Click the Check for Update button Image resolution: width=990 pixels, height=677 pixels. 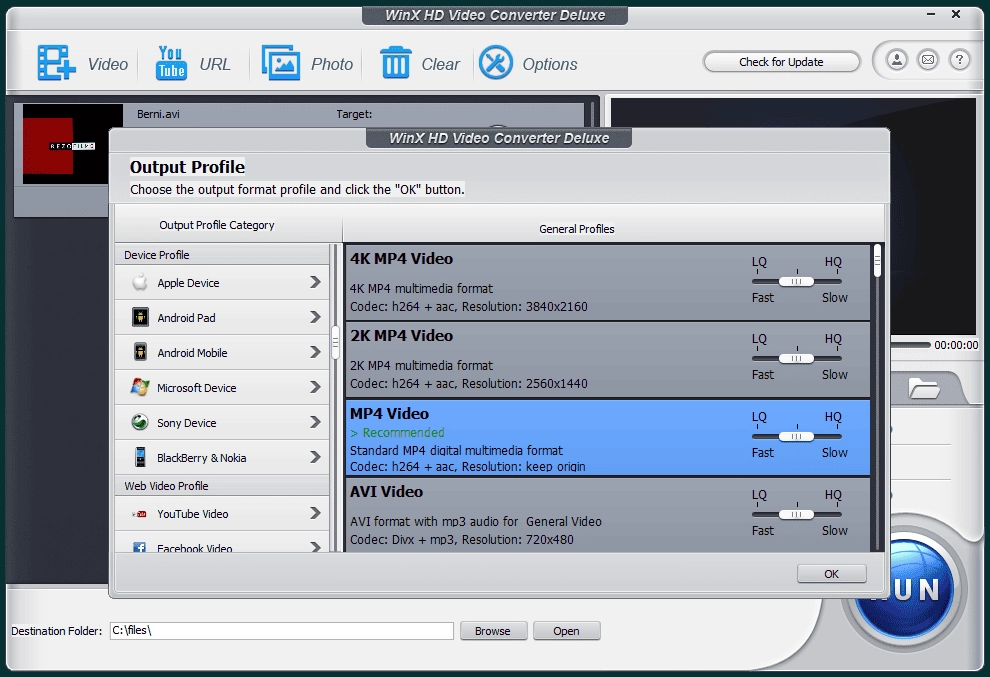click(781, 62)
